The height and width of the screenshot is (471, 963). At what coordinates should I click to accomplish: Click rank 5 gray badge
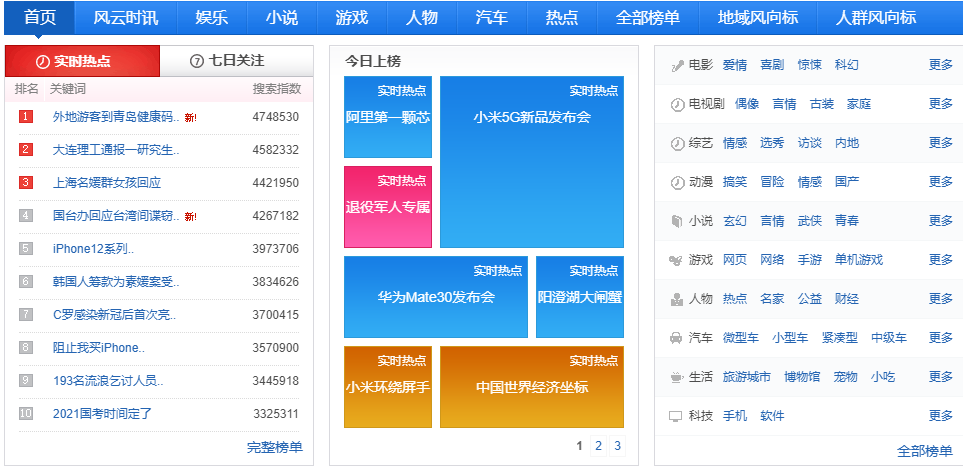[26, 249]
